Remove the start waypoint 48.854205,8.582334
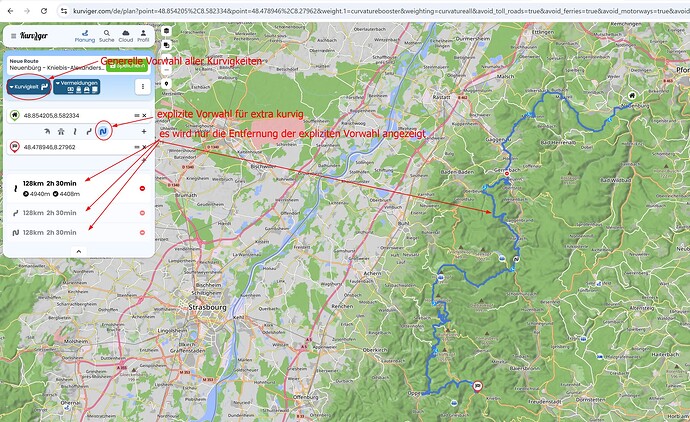Image resolution: width=690 pixels, height=422 pixels. [144, 116]
